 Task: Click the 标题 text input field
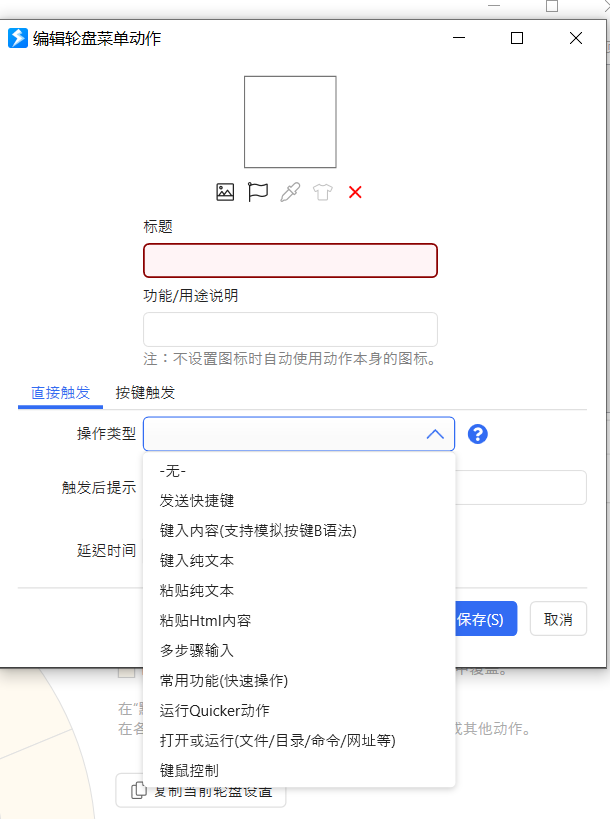(x=290, y=261)
